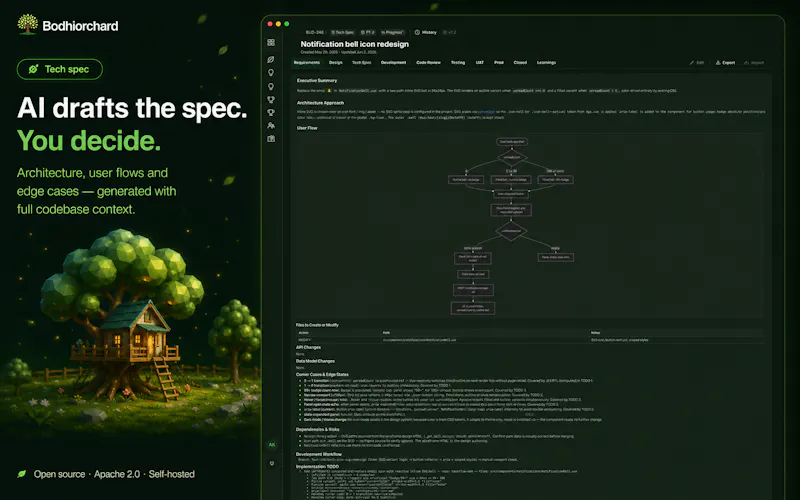Open the team members icon in sidebar
Image resolution: width=800 pixels, height=500 pixels.
click(271, 126)
